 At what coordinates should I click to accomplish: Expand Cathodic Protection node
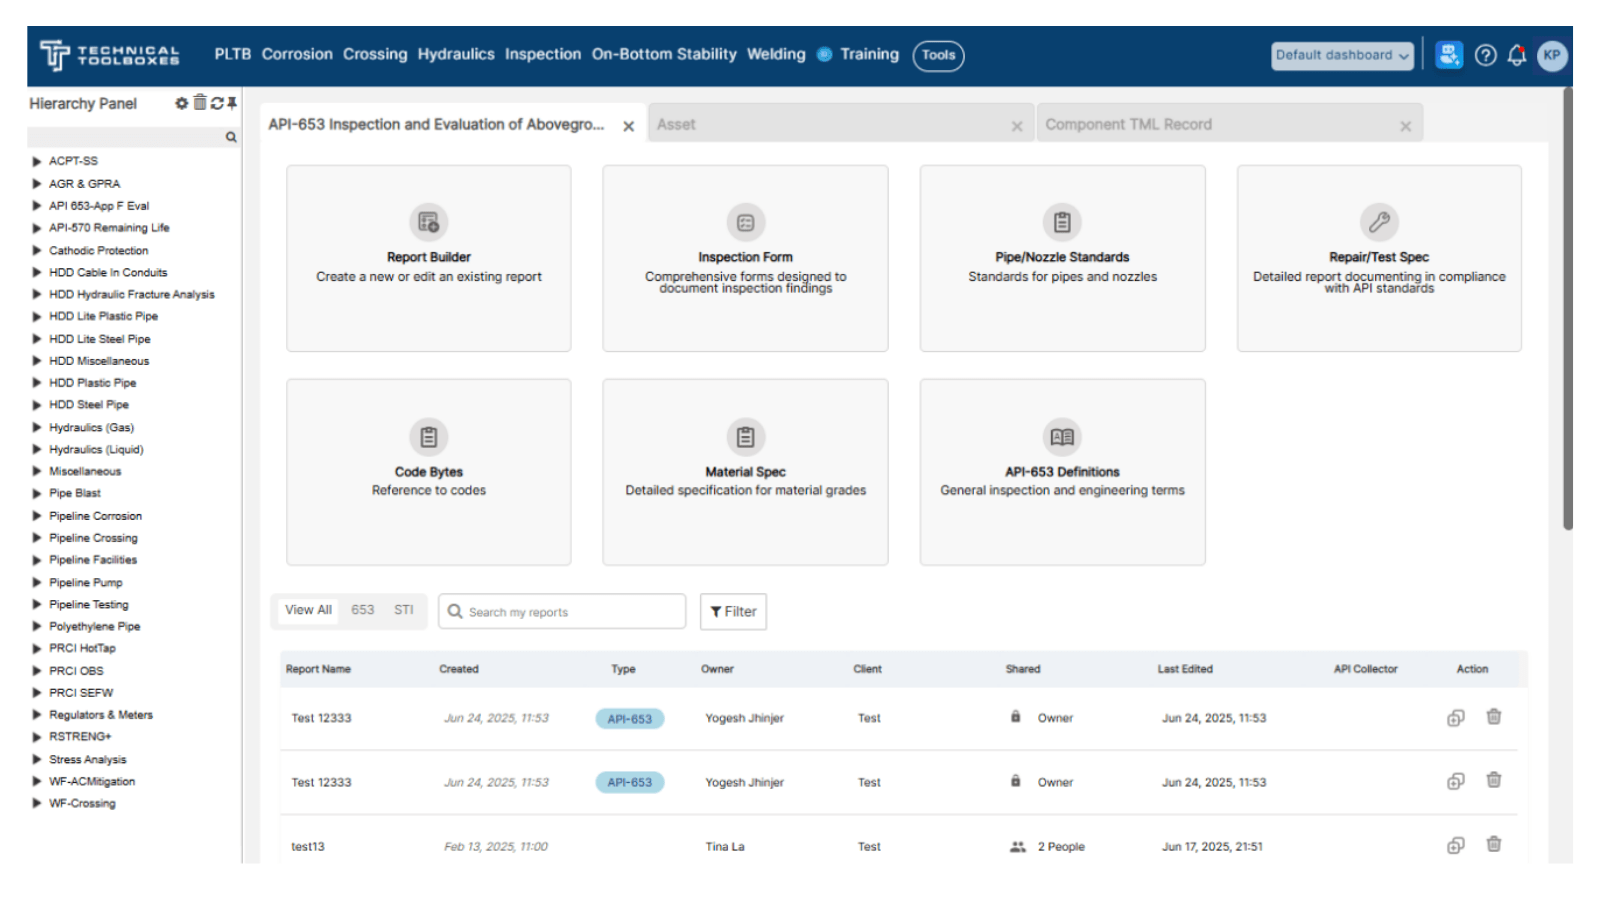[x=37, y=251]
